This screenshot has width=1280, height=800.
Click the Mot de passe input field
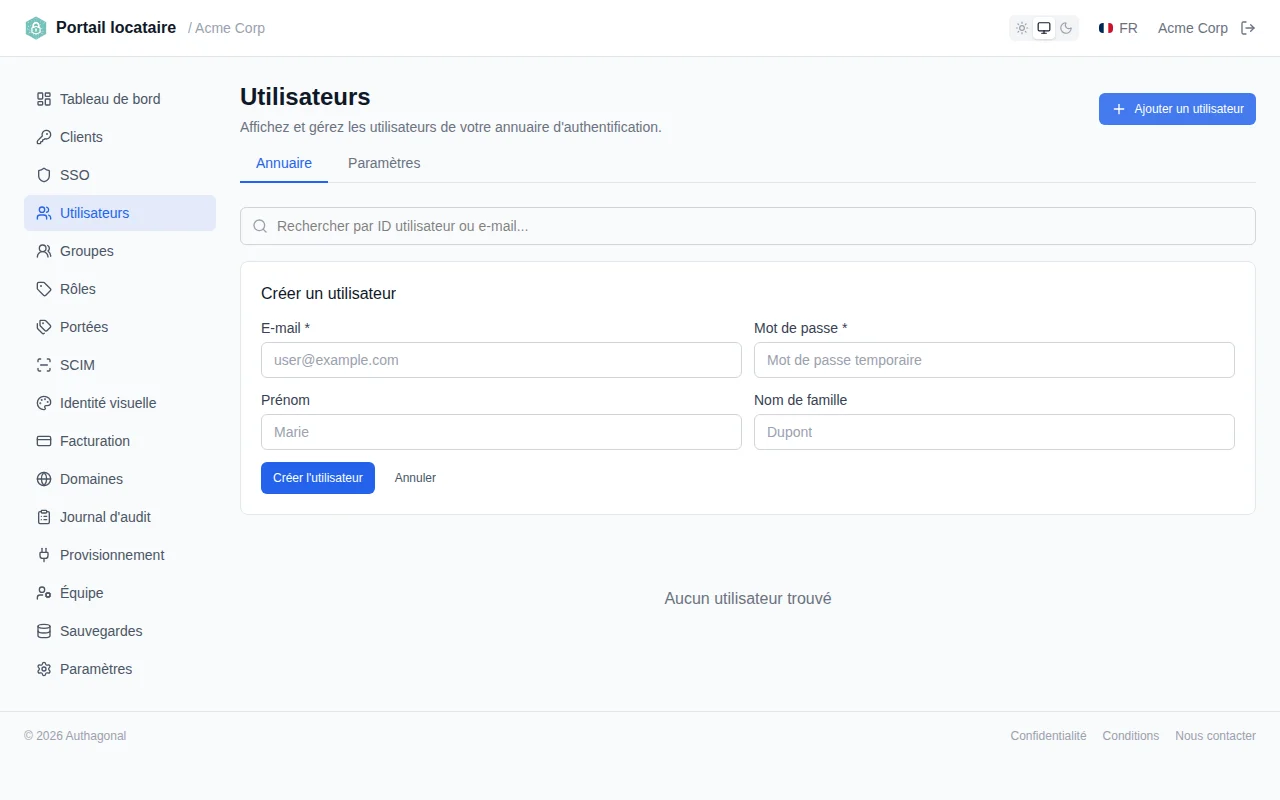click(x=994, y=360)
